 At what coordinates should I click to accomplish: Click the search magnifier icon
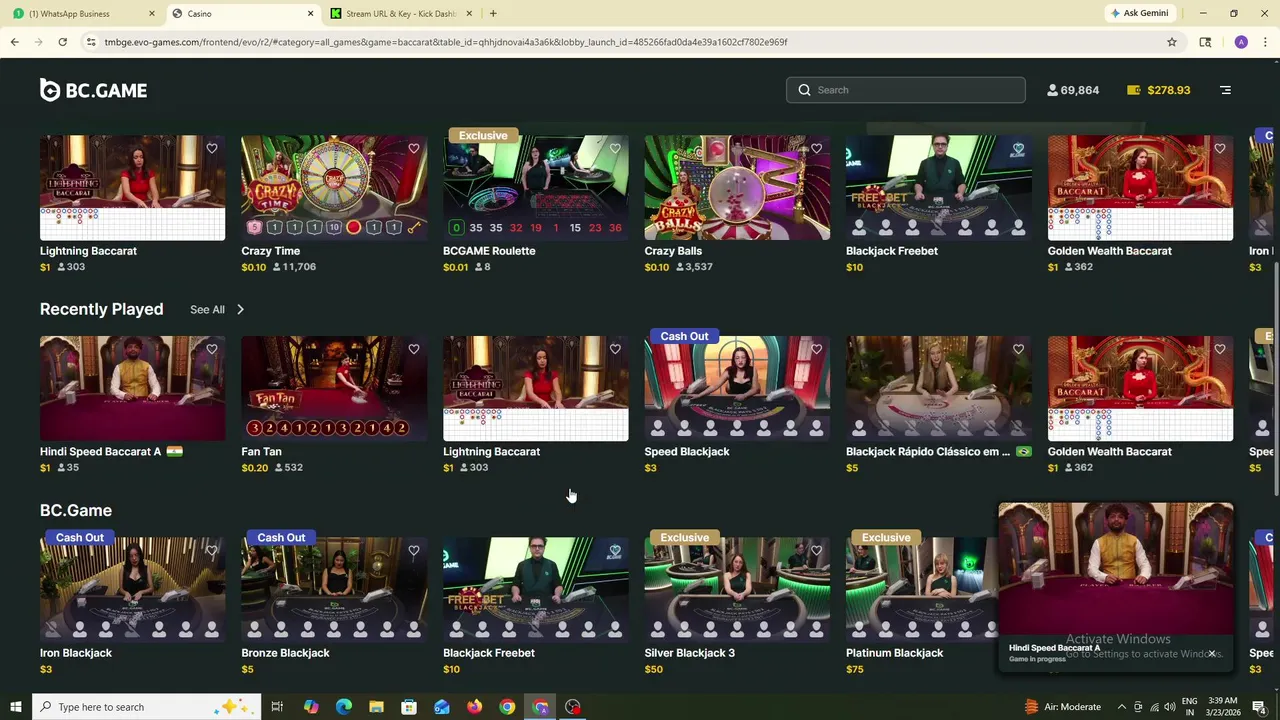point(804,90)
